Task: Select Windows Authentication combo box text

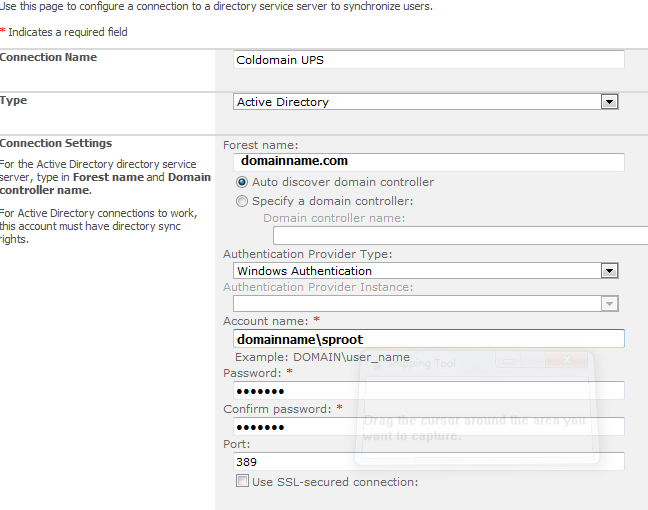Action: (305, 271)
